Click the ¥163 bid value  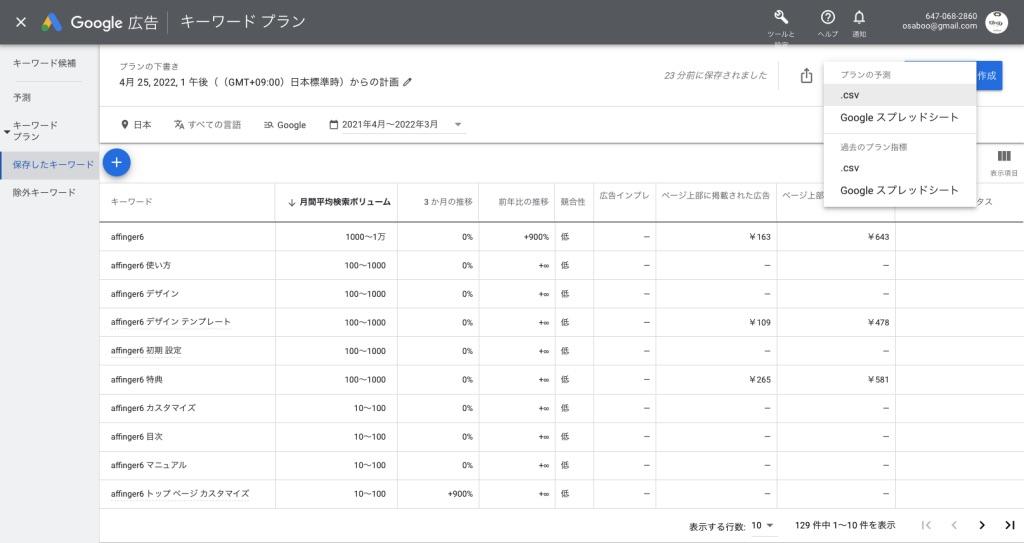(x=760, y=237)
